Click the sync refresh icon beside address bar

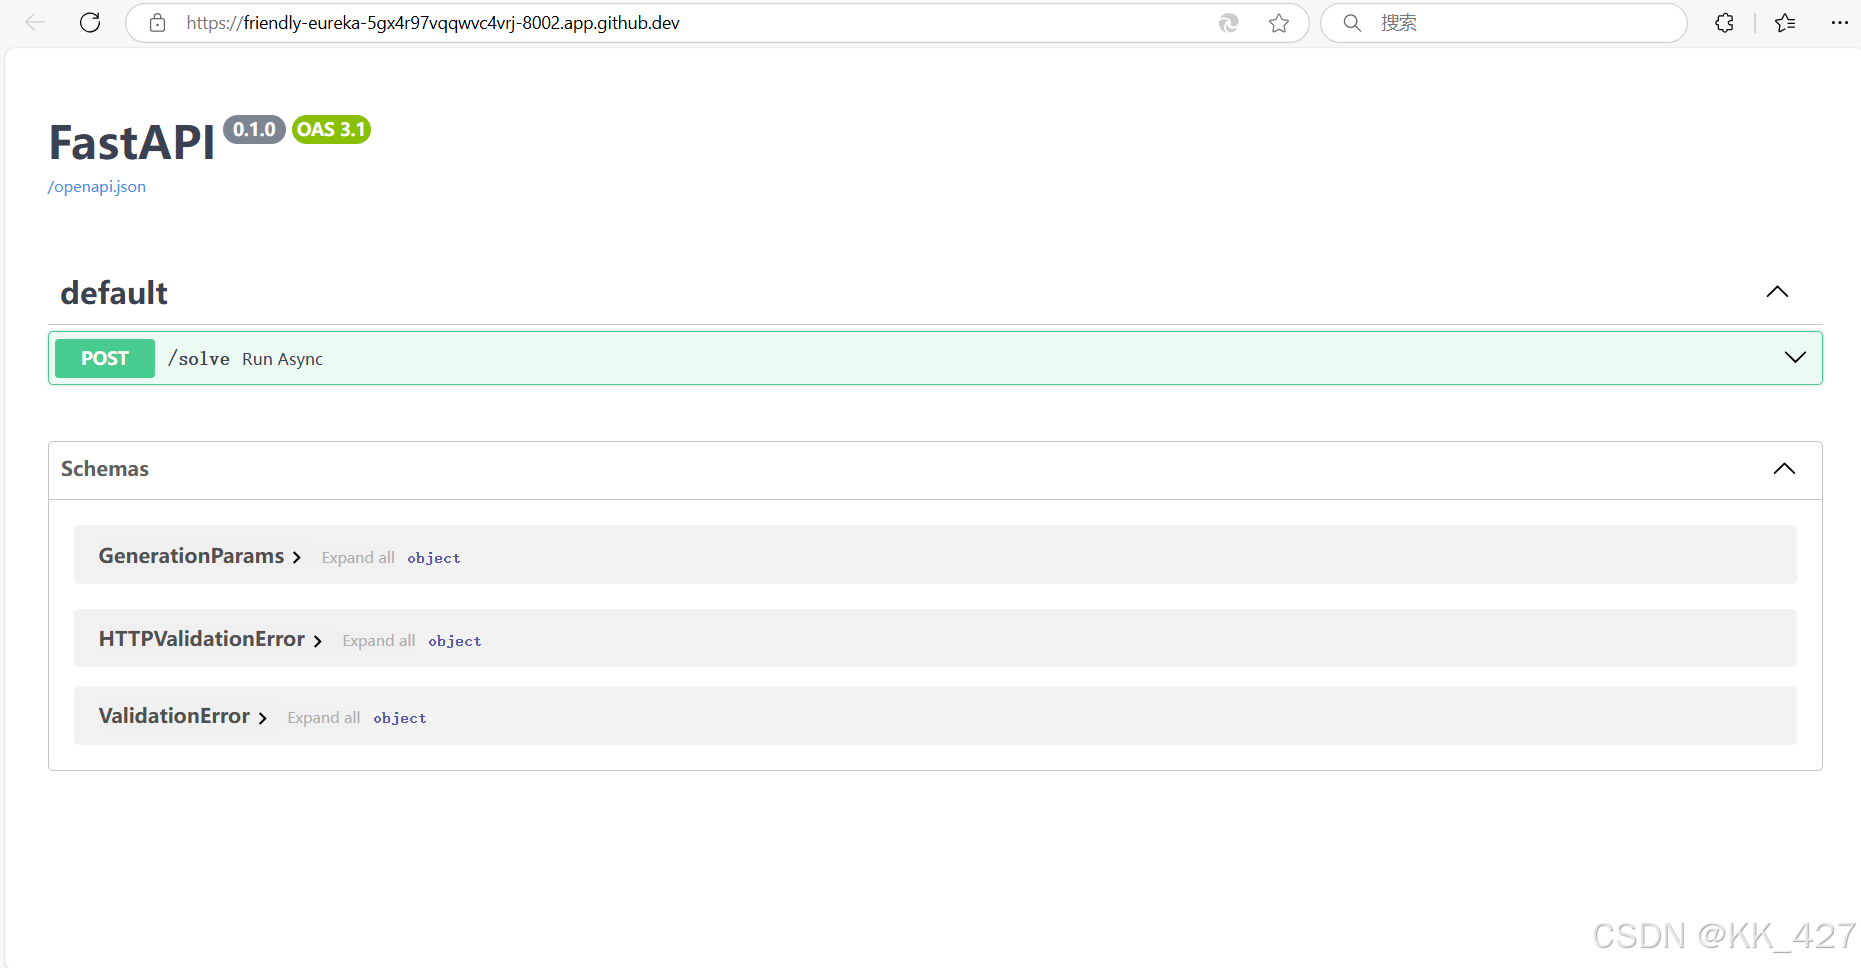tap(1228, 22)
